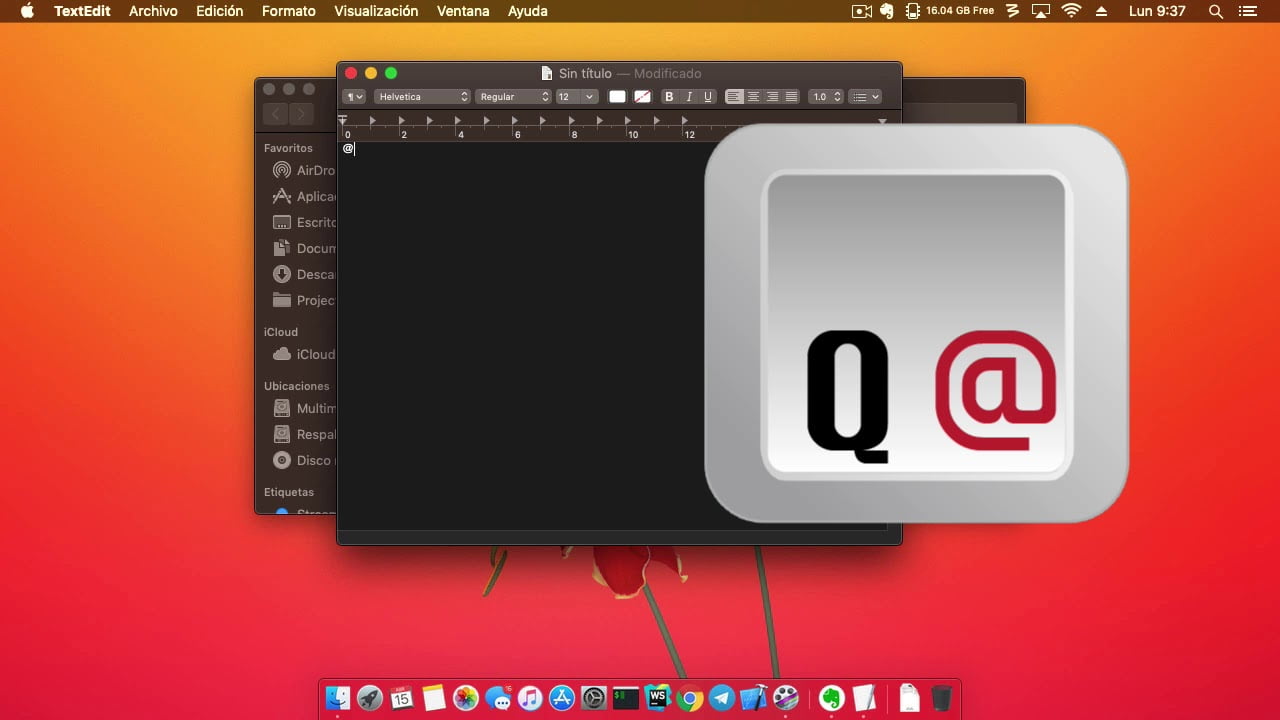The height and width of the screenshot is (720, 1280).
Task: Select Descargas in the Finder sidebar
Action: (304, 274)
